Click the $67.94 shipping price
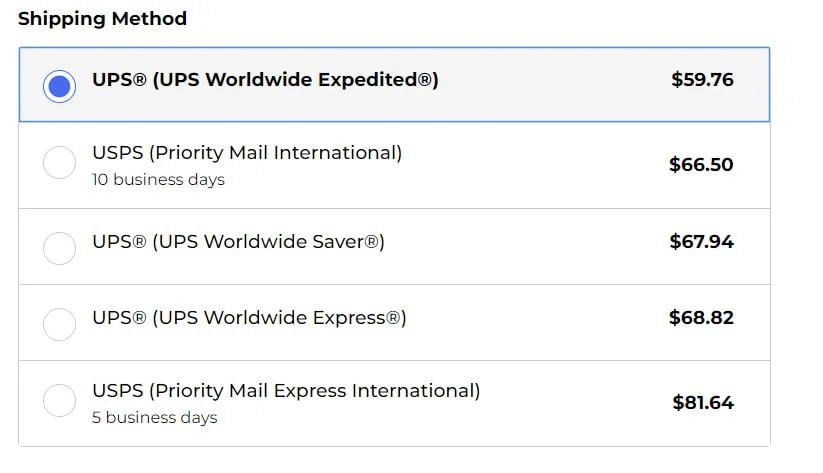 tap(701, 241)
